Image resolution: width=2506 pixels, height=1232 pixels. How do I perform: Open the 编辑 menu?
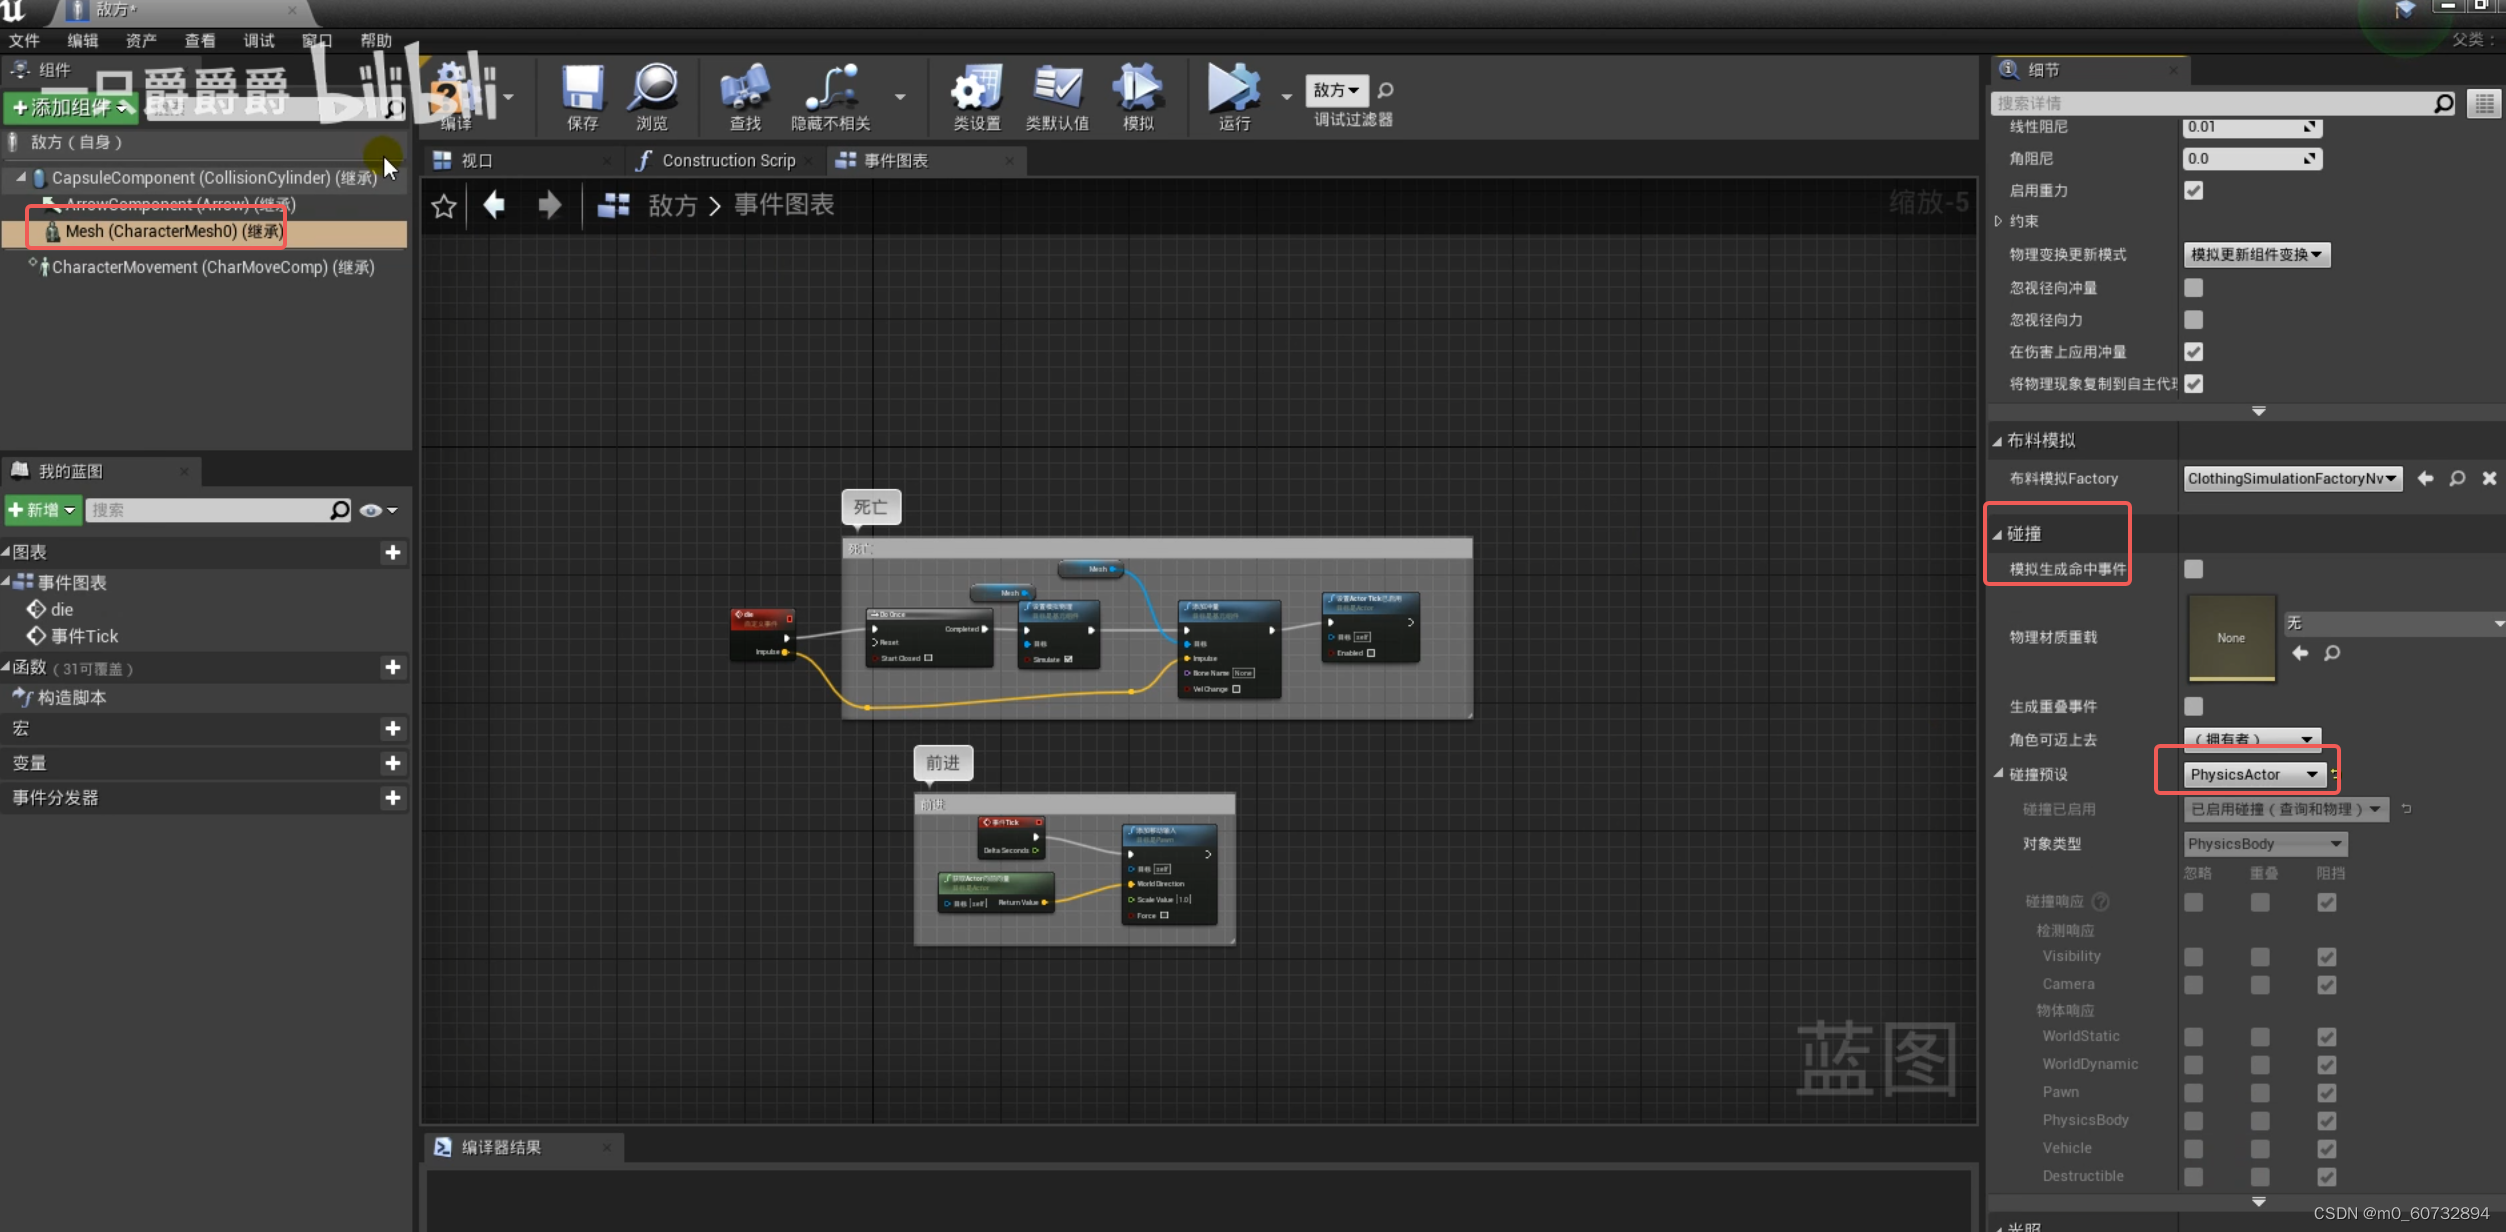click(x=83, y=41)
